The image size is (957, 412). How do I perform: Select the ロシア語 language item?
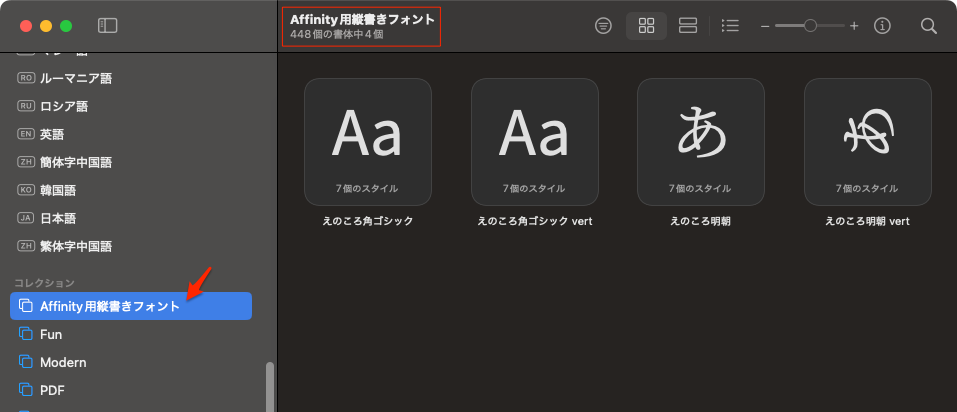tap(64, 106)
